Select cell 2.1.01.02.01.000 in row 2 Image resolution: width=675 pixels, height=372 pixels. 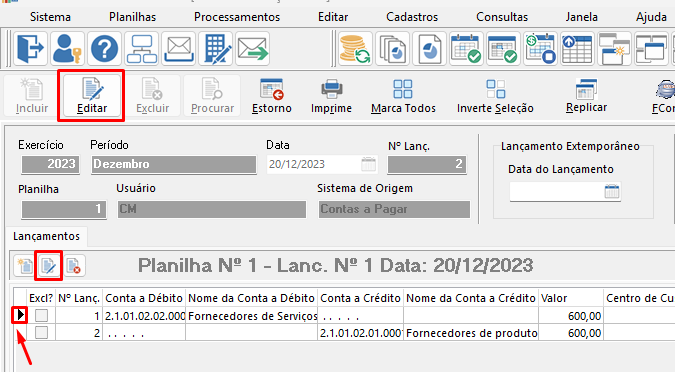pos(360,333)
